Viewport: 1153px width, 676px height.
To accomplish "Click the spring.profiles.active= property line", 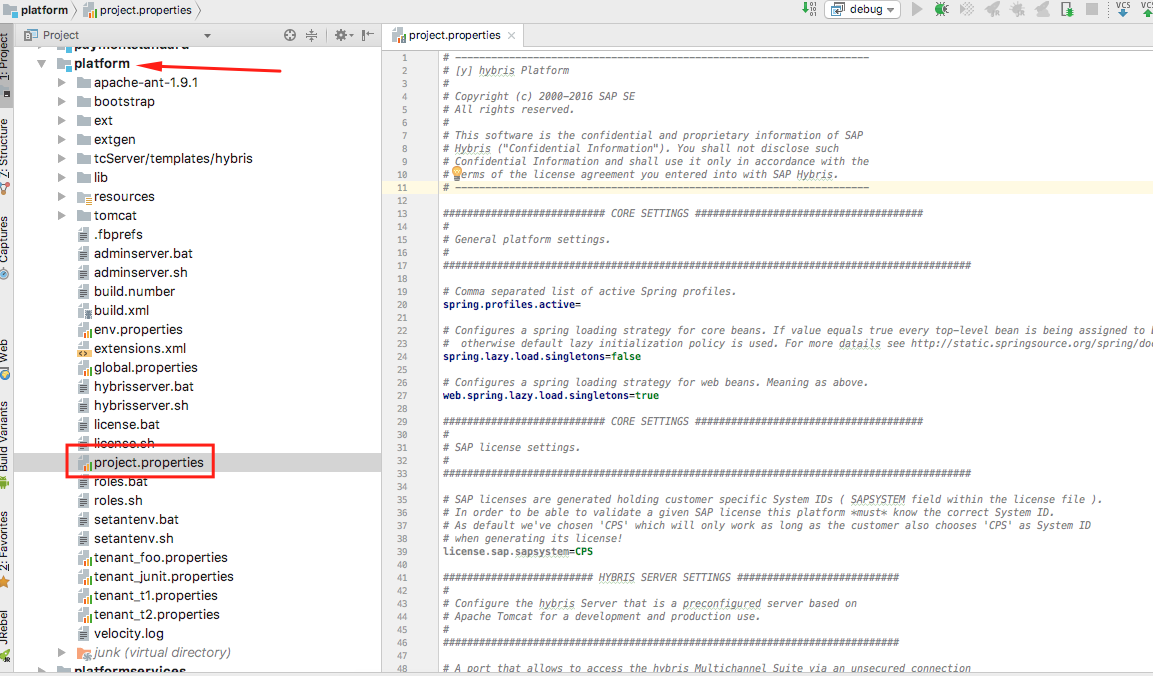I will tap(512, 305).
